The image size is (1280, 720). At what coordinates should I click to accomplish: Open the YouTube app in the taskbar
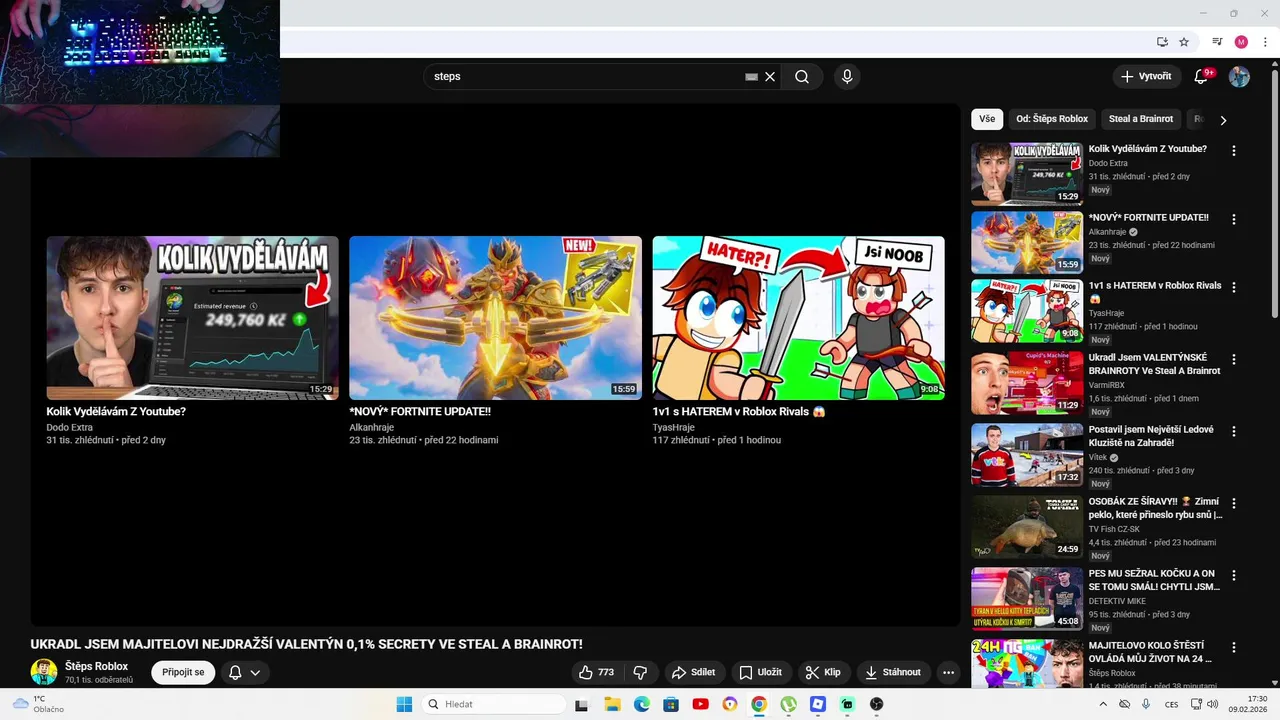click(700, 704)
